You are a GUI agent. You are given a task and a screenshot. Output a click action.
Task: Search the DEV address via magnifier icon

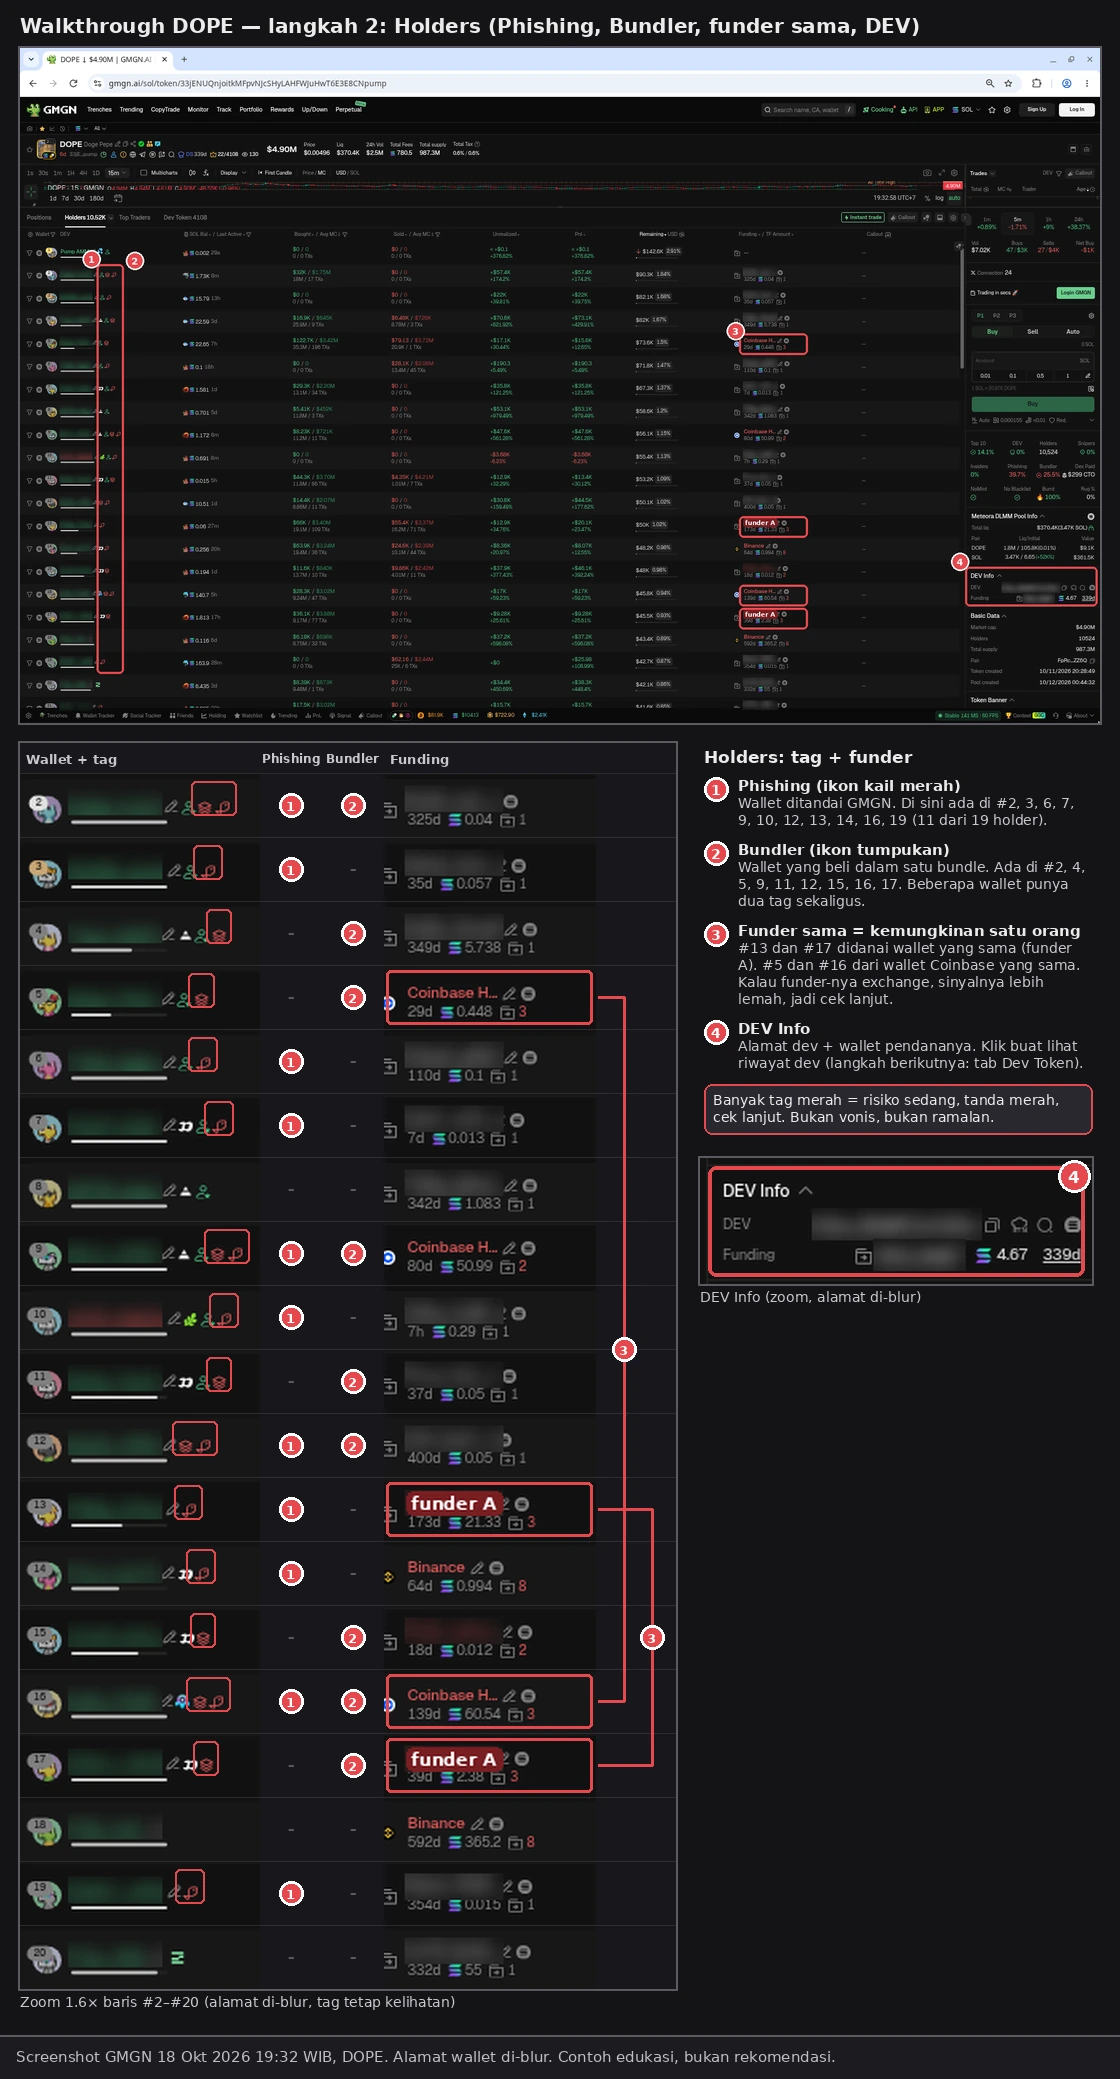coord(1082,588)
